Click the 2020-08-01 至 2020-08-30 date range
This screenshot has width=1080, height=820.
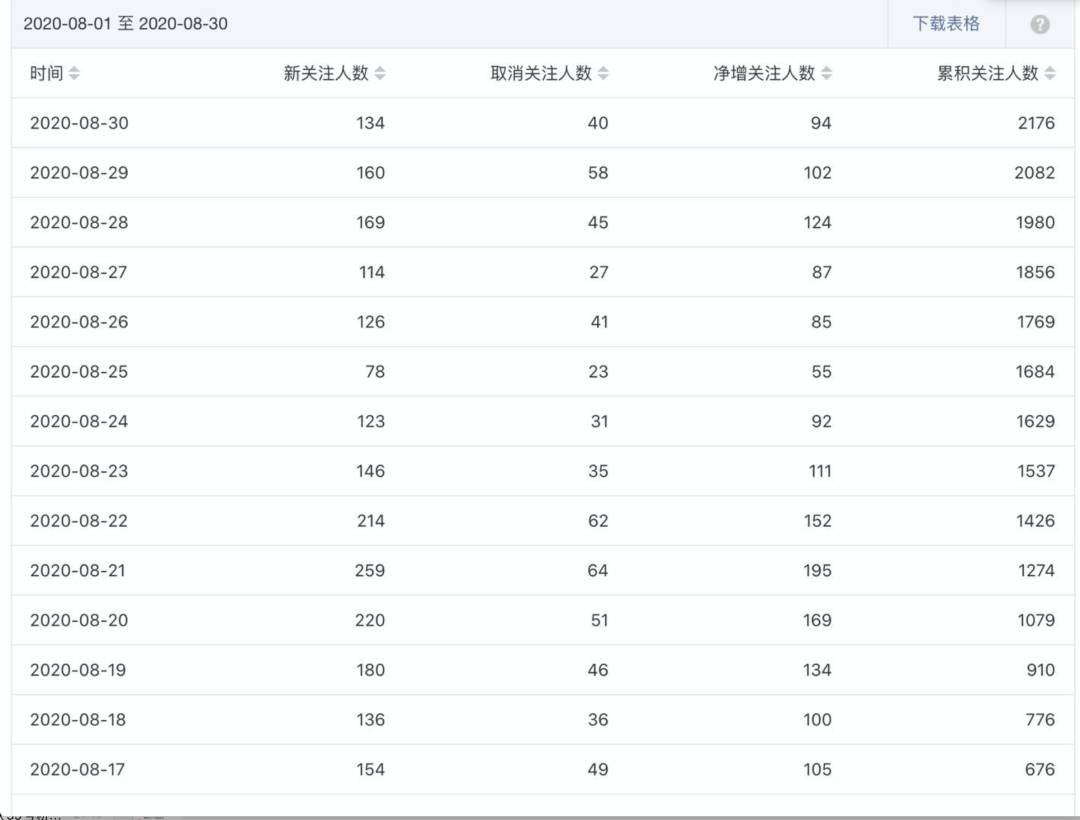tap(126, 24)
